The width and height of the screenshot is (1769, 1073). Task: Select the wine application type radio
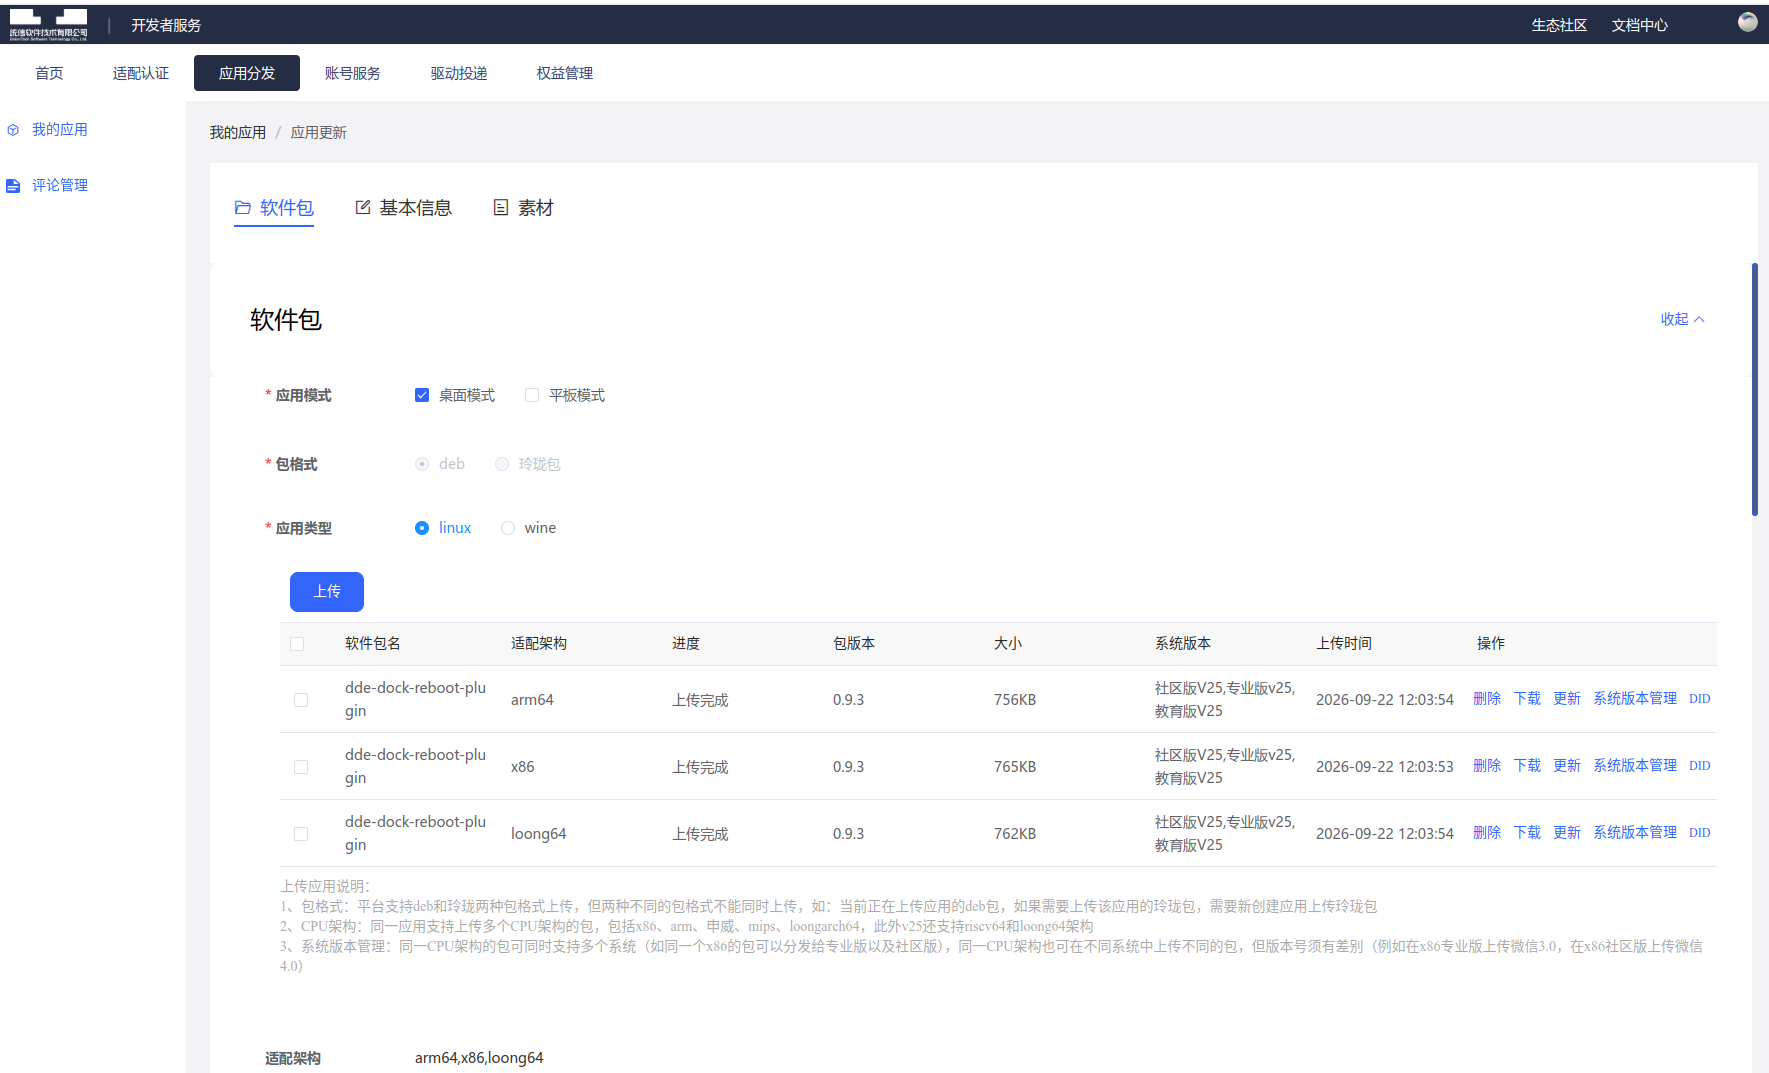click(x=508, y=528)
